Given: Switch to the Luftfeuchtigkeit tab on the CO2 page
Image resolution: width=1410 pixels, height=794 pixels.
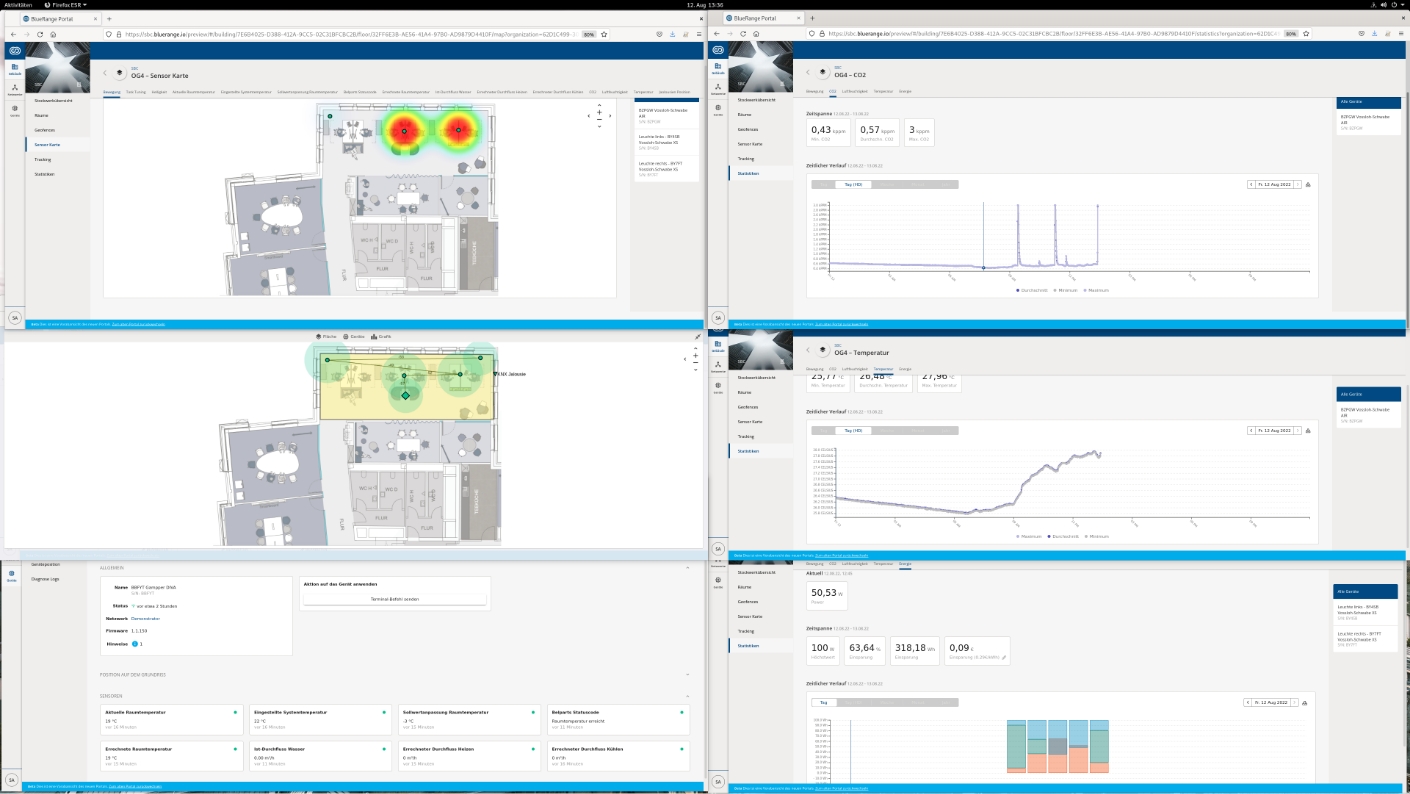Looking at the screenshot, I should 854,91.
